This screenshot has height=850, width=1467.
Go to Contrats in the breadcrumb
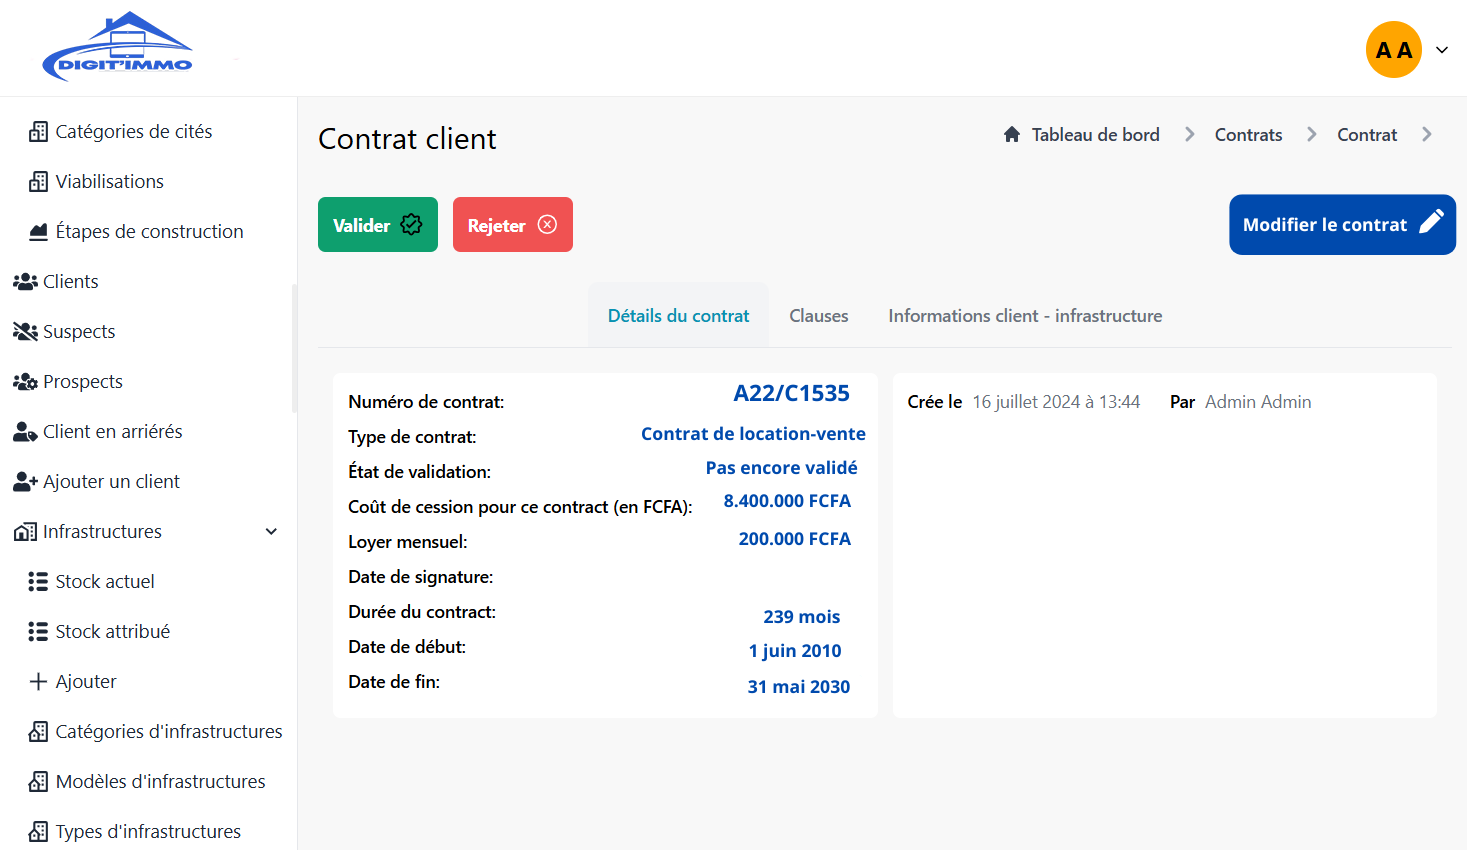click(1248, 135)
